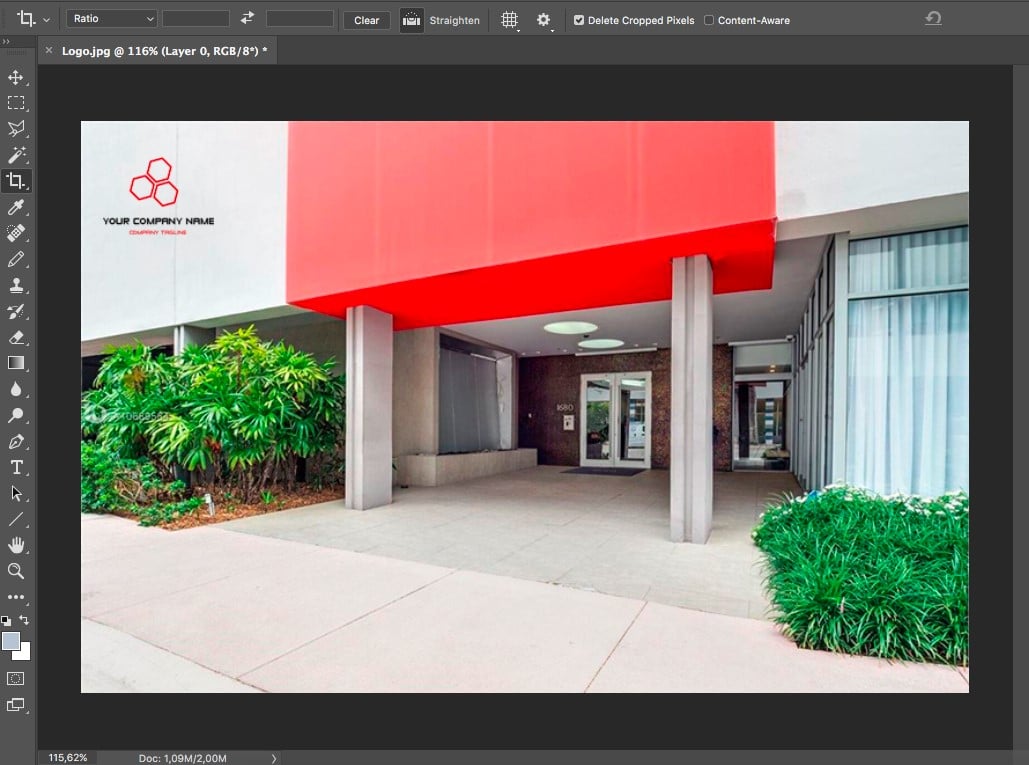1029x765 pixels.
Task: Open the foreground color swatch
Action: (x=11, y=641)
